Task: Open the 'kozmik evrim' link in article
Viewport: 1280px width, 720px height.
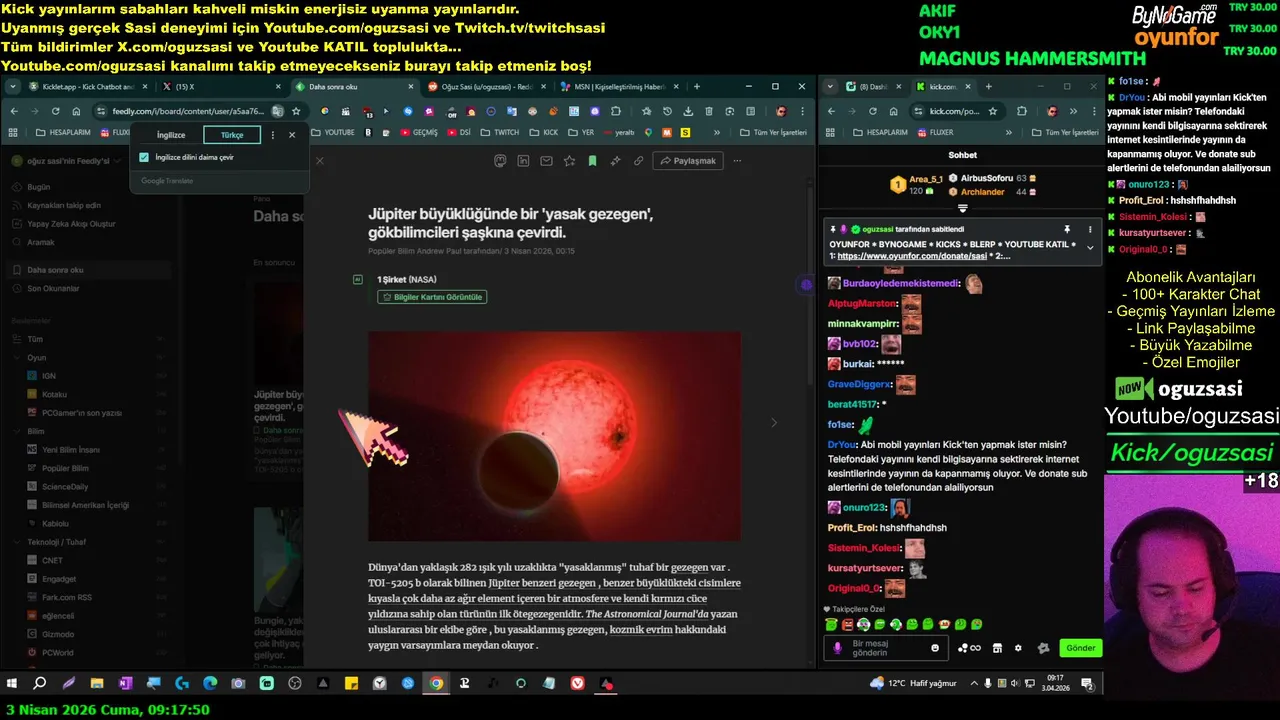Action: click(x=641, y=630)
